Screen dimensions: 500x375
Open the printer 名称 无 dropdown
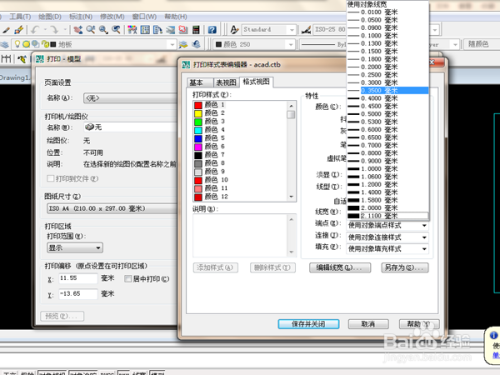(130, 127)
